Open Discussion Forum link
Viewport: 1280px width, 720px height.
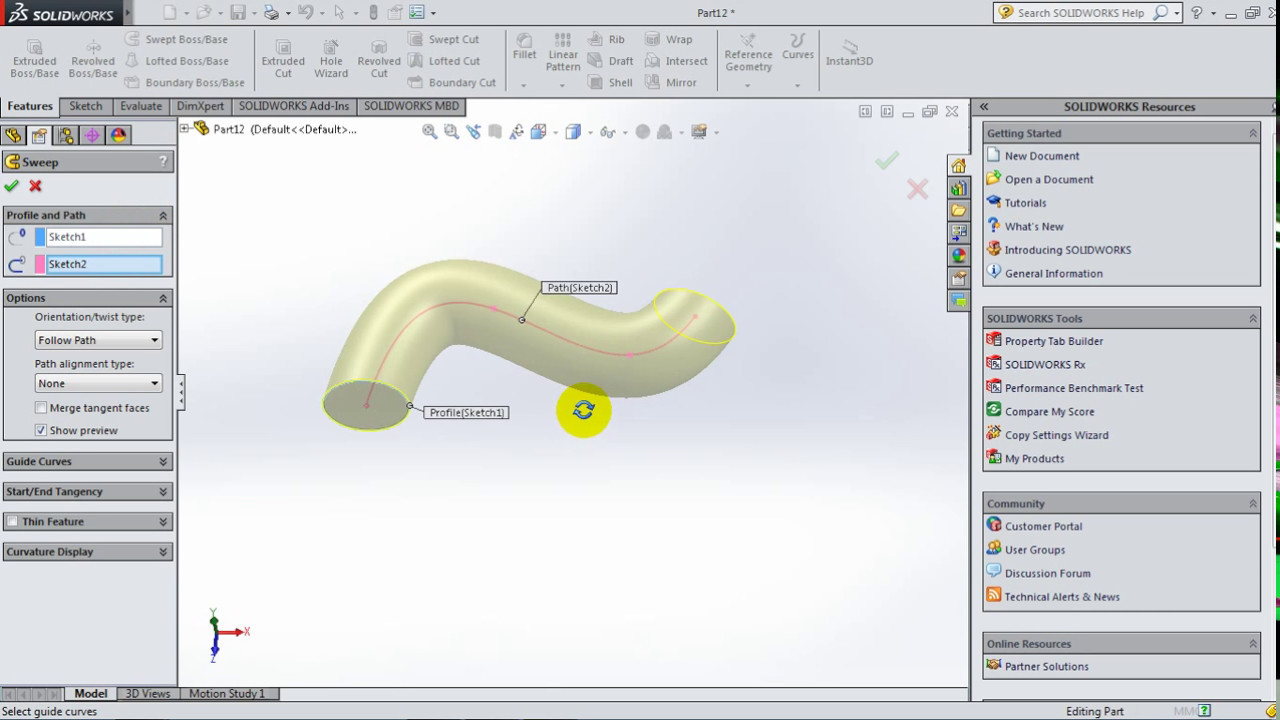[1047, 573]
